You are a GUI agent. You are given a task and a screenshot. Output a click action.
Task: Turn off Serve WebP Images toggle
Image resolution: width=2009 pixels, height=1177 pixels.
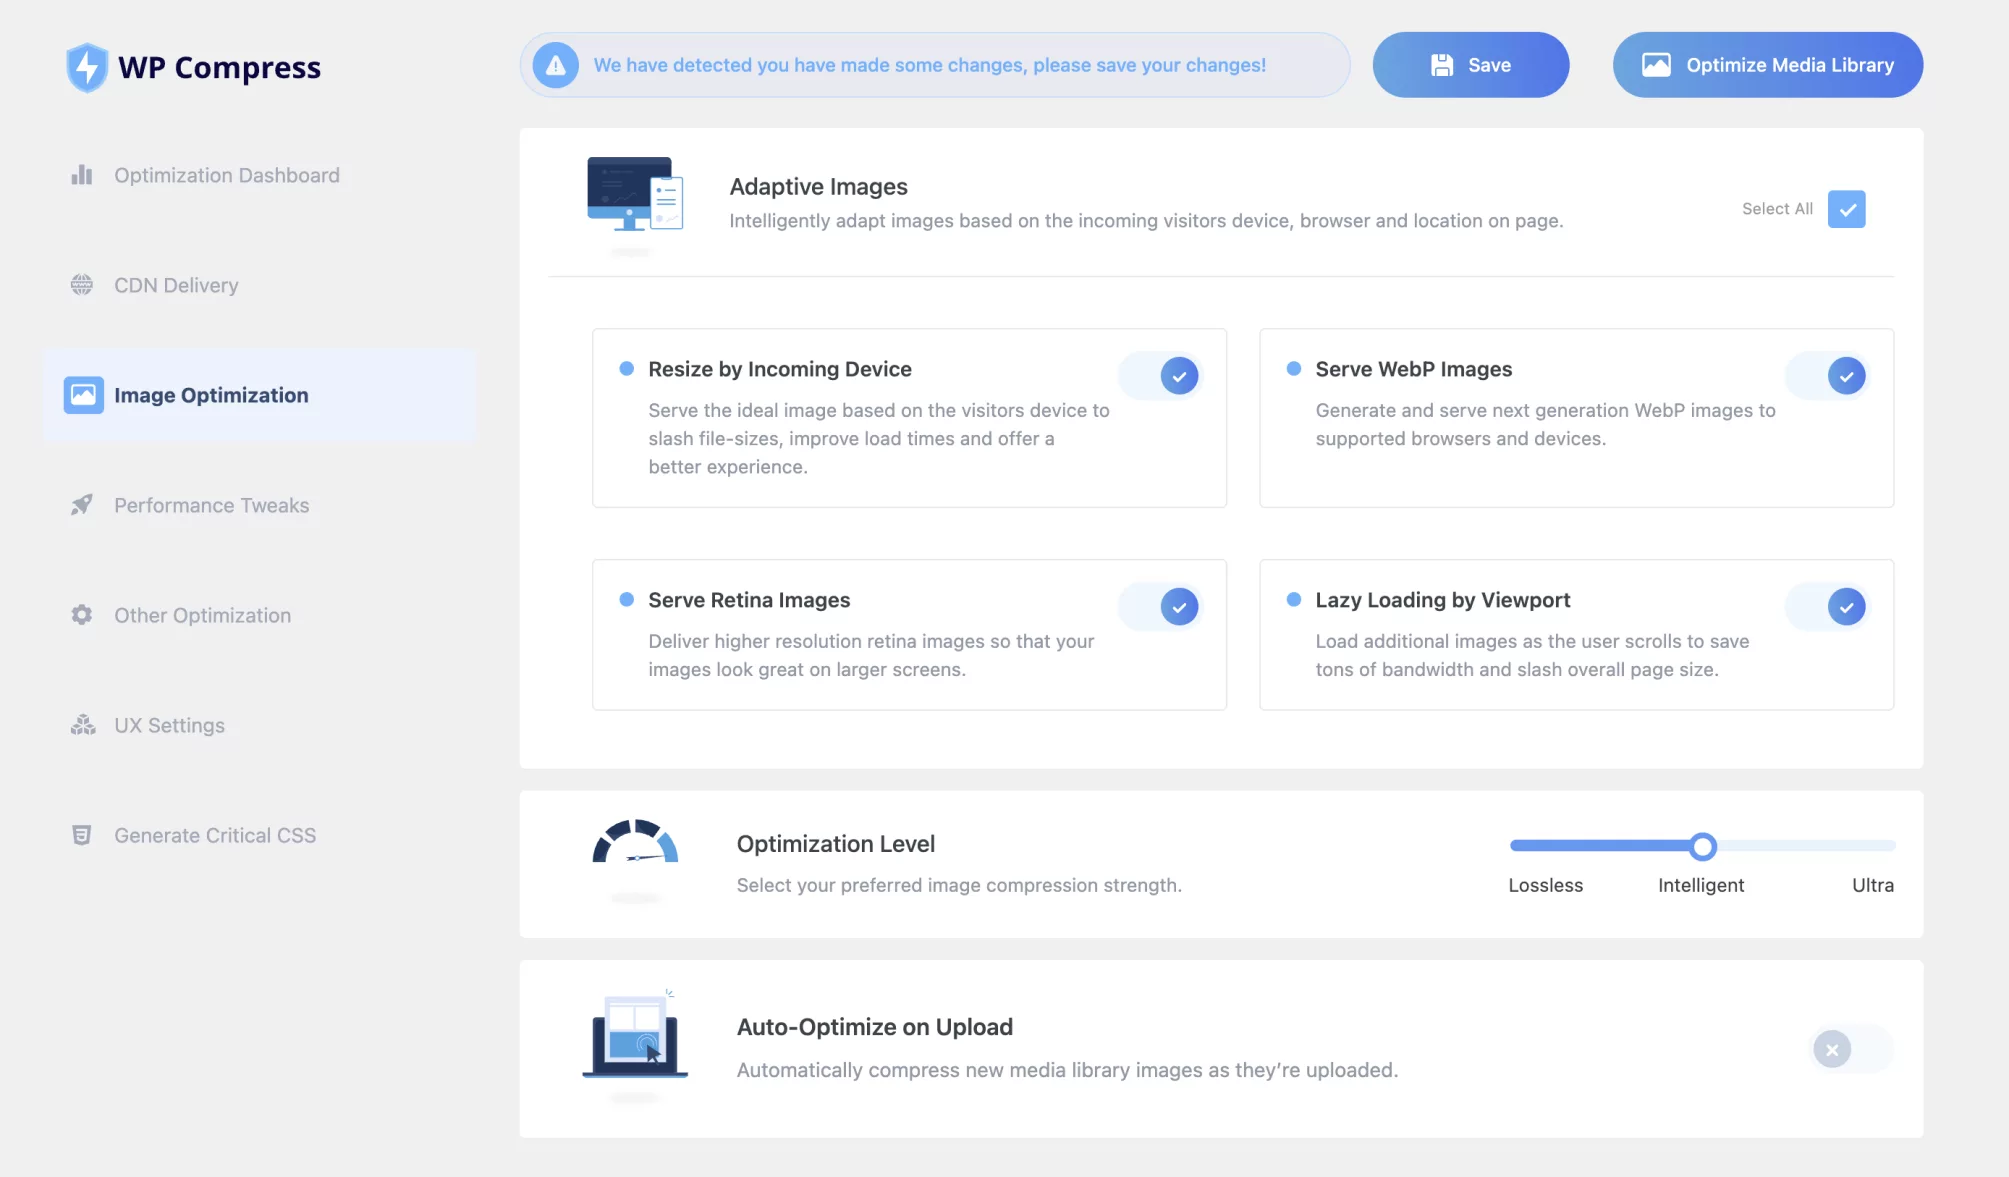click(x=1826, y=376)
